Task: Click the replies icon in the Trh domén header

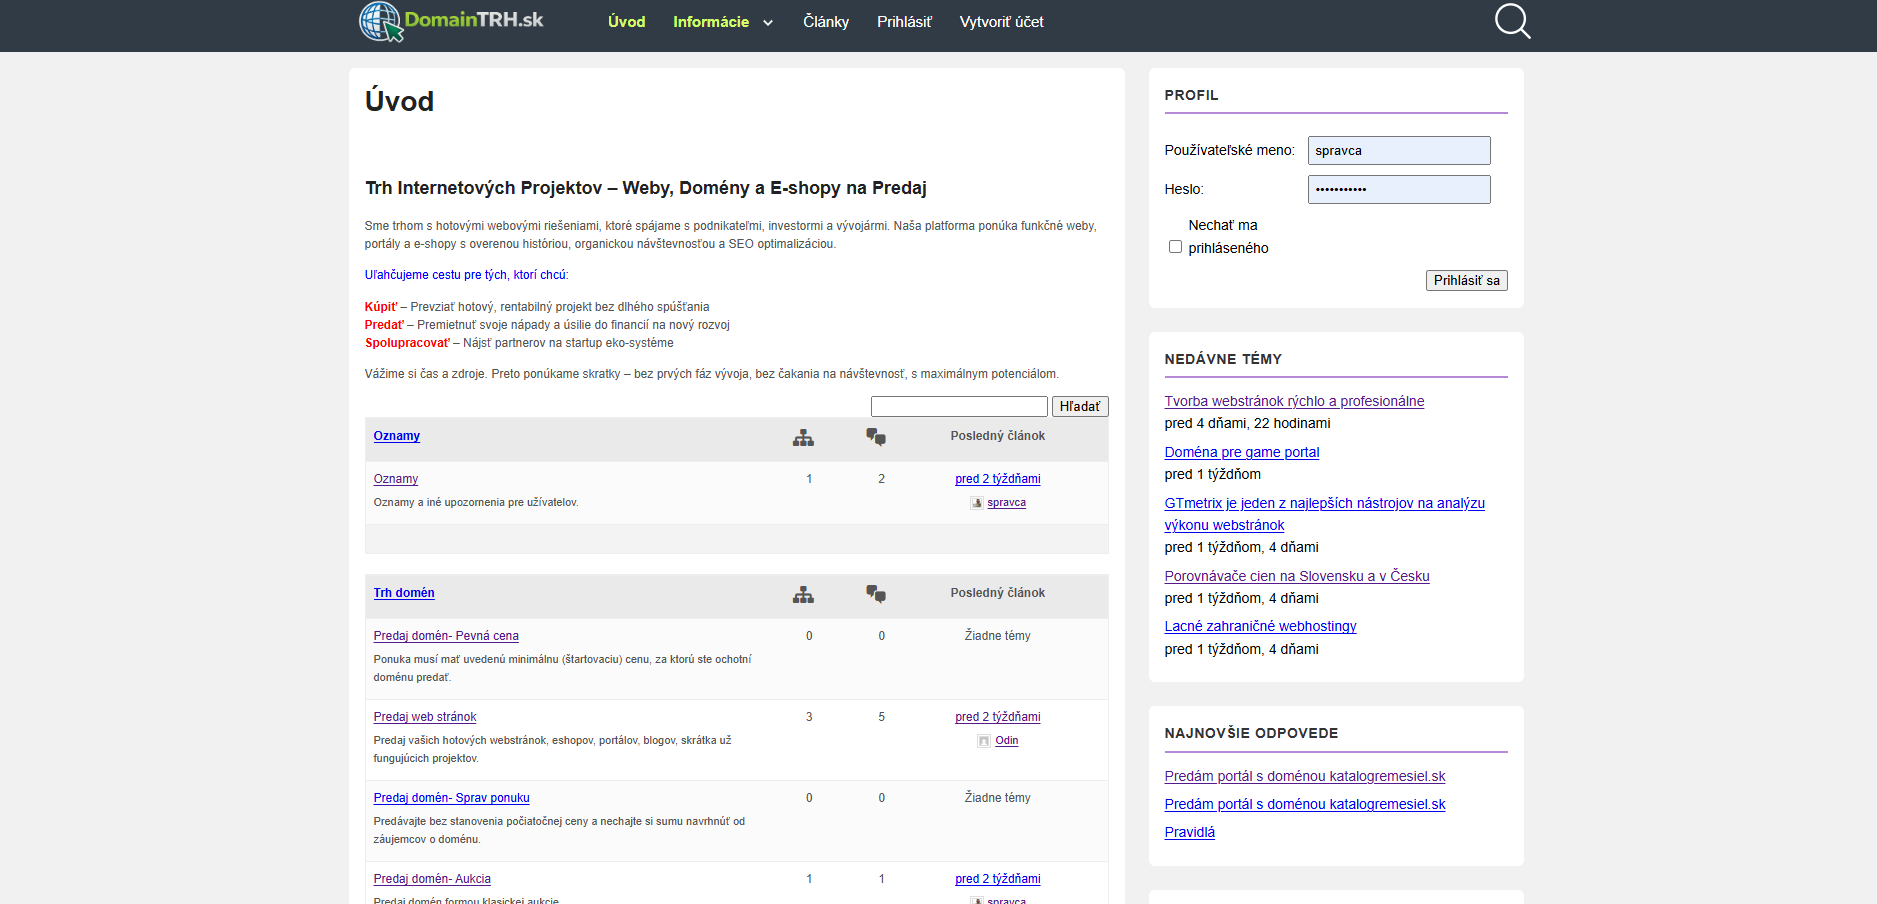Action: point(876,594)
